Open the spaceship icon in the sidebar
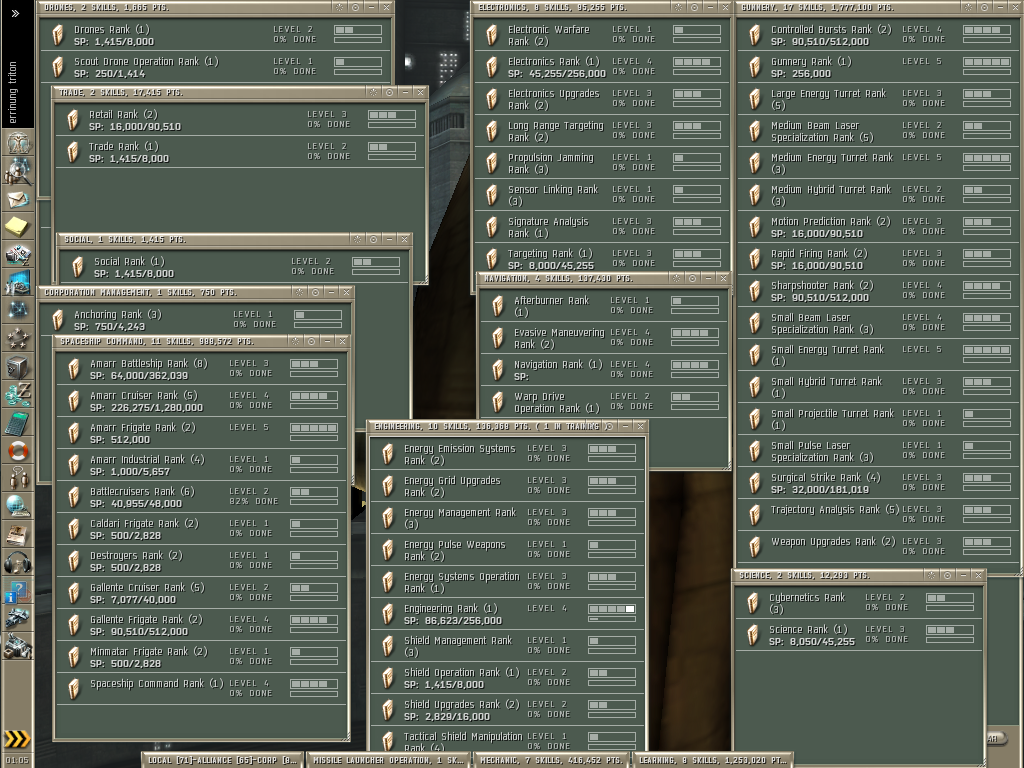Screen dimensions: 1024x768 (x=18, y=618)
